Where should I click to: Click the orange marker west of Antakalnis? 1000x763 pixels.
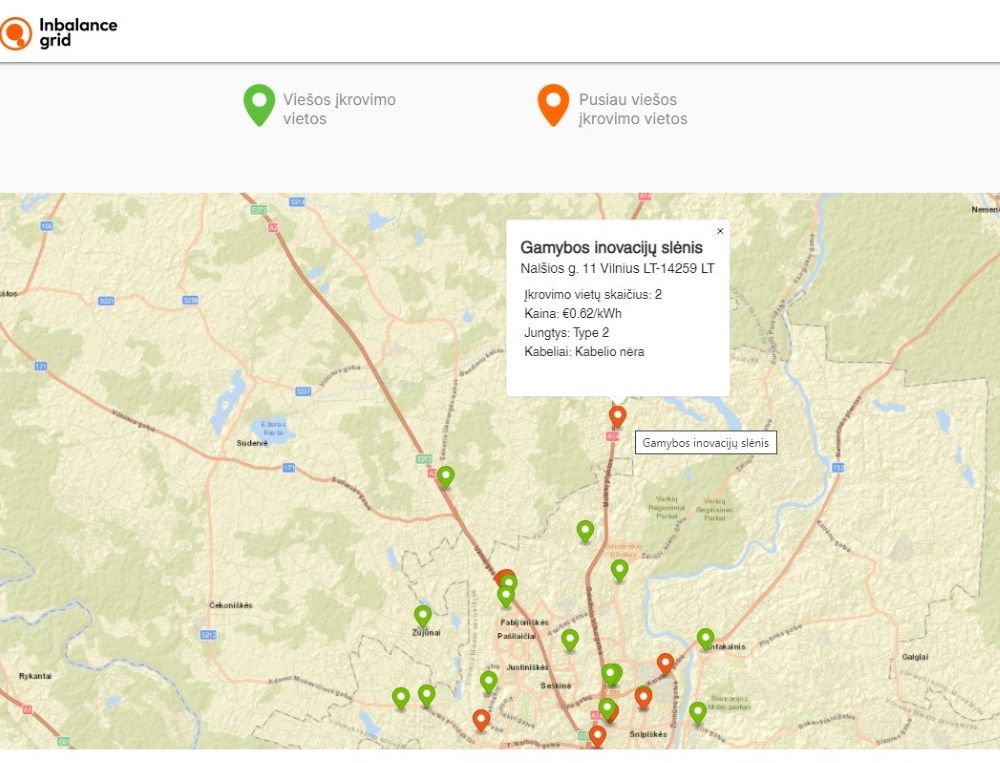[x=665, y=663]
